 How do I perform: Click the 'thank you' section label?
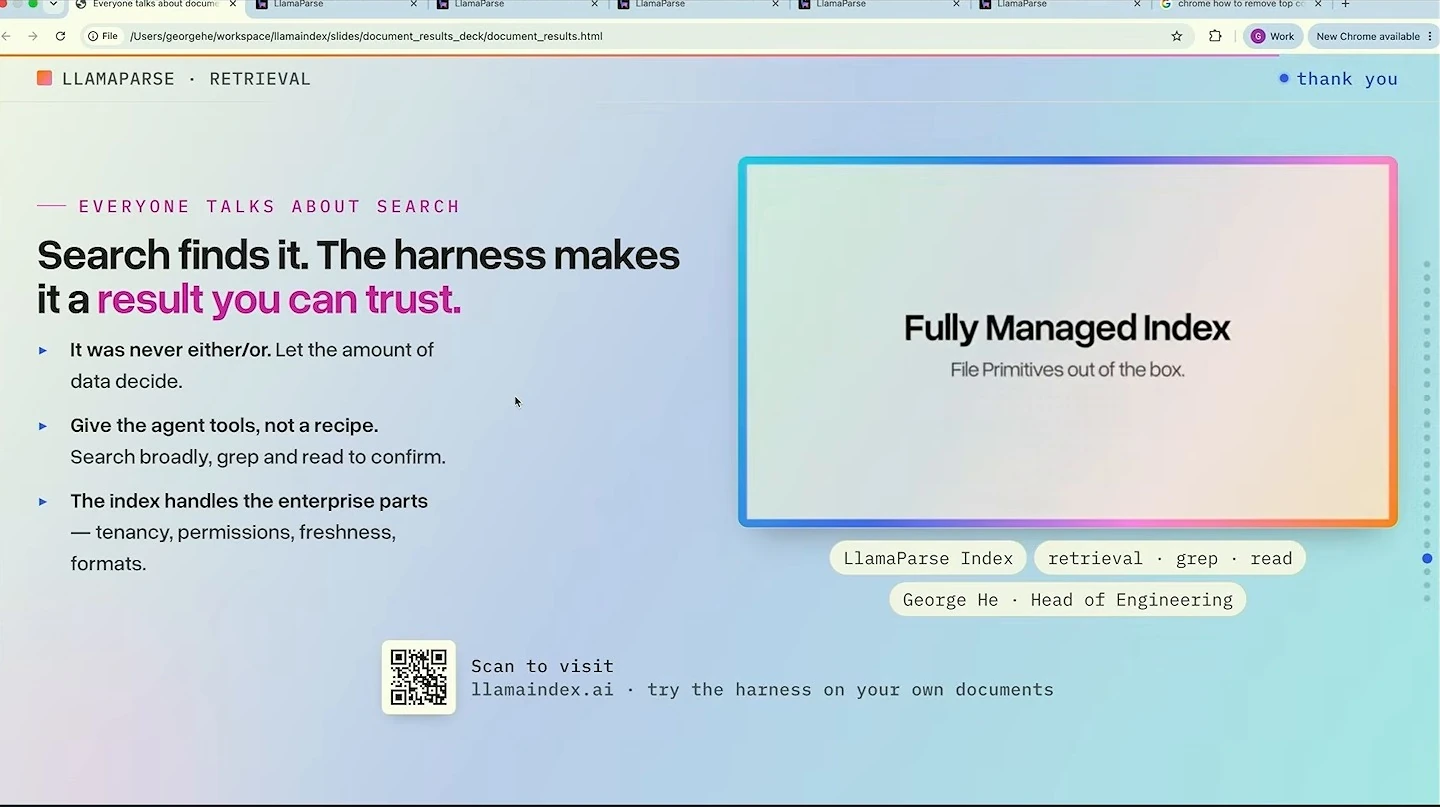coord(1347,79)
